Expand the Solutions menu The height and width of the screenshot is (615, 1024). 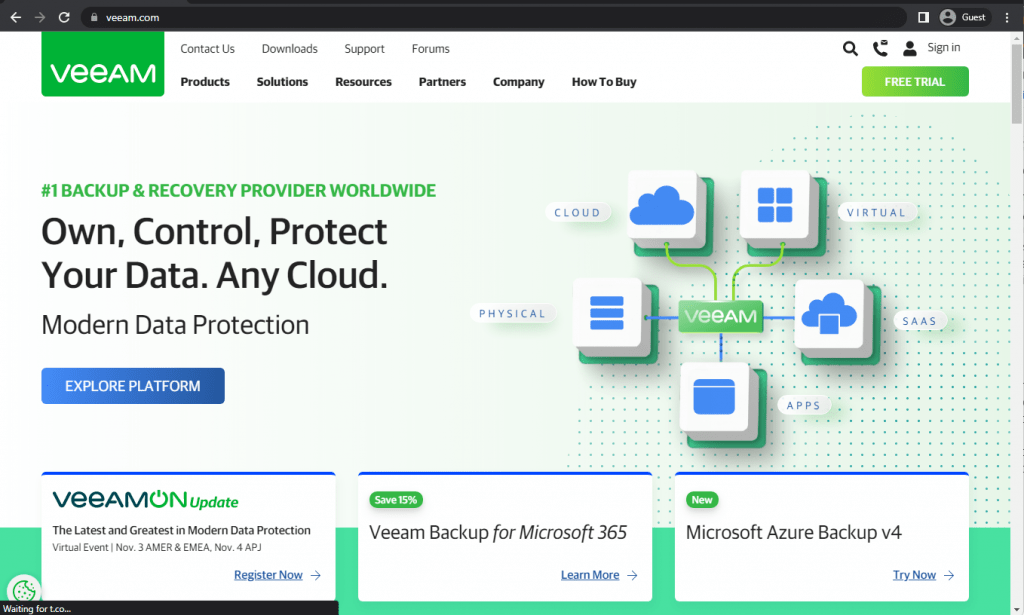282,82
